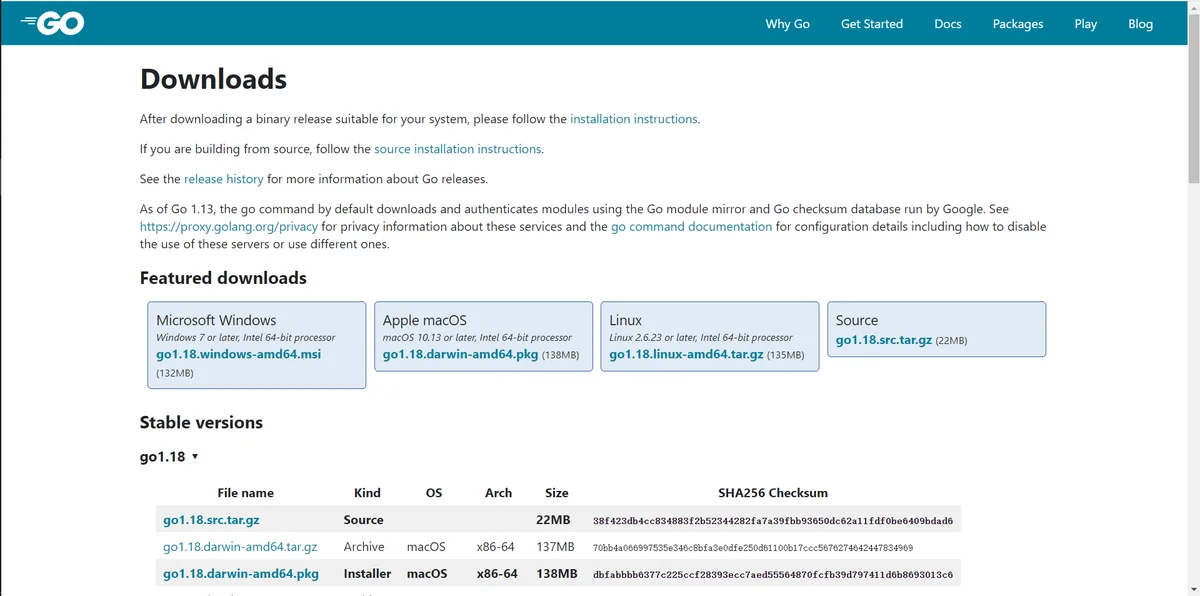Open the Docs navigation item
Screen dimensions: 1200x596
point(948,24)
